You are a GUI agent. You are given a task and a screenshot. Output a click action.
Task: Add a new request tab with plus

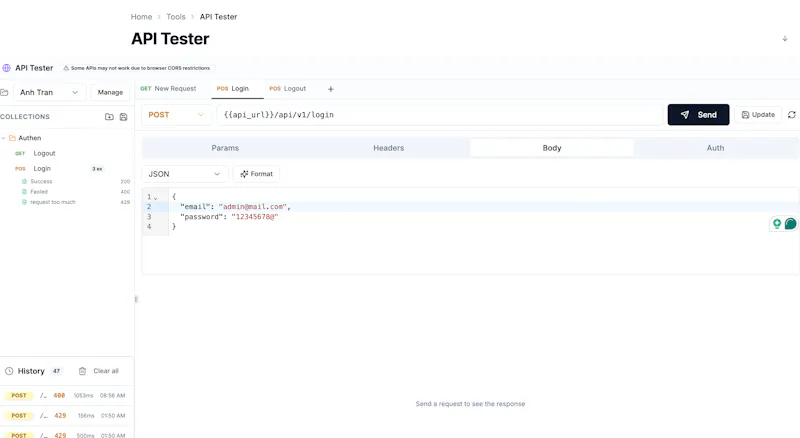tap(331, 89)
